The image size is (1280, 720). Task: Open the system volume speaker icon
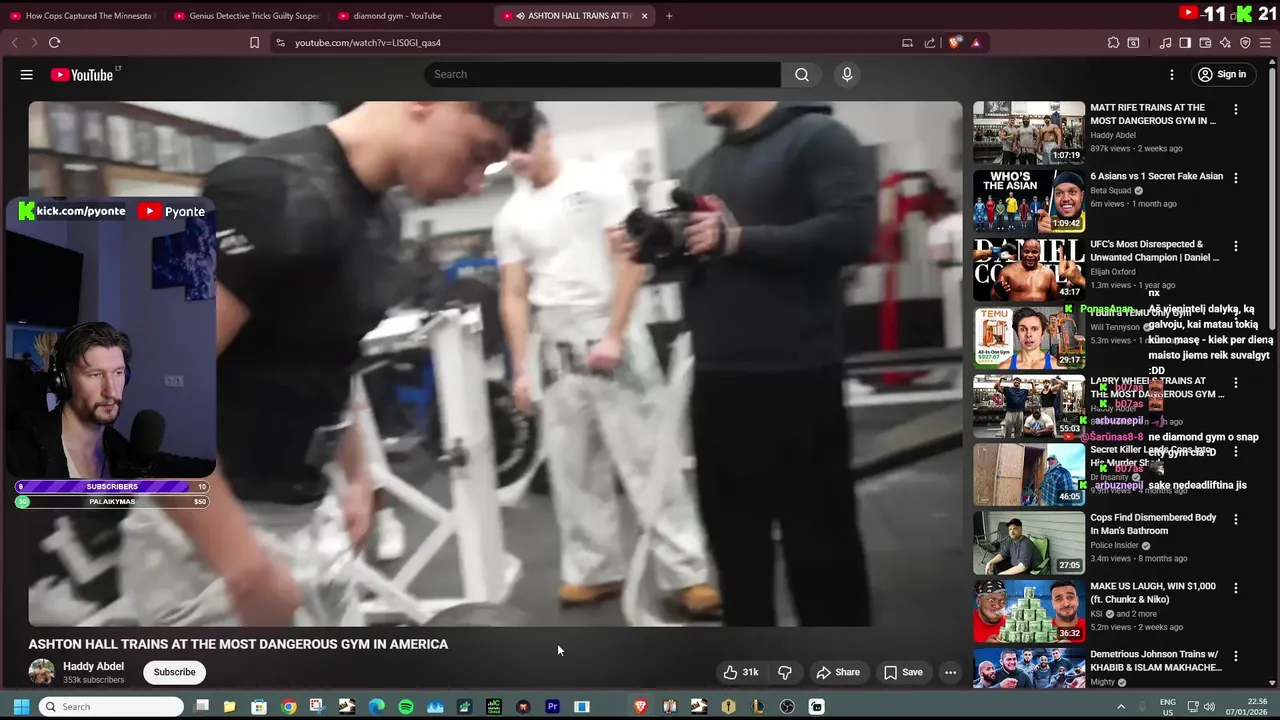tap(1210, 707)
